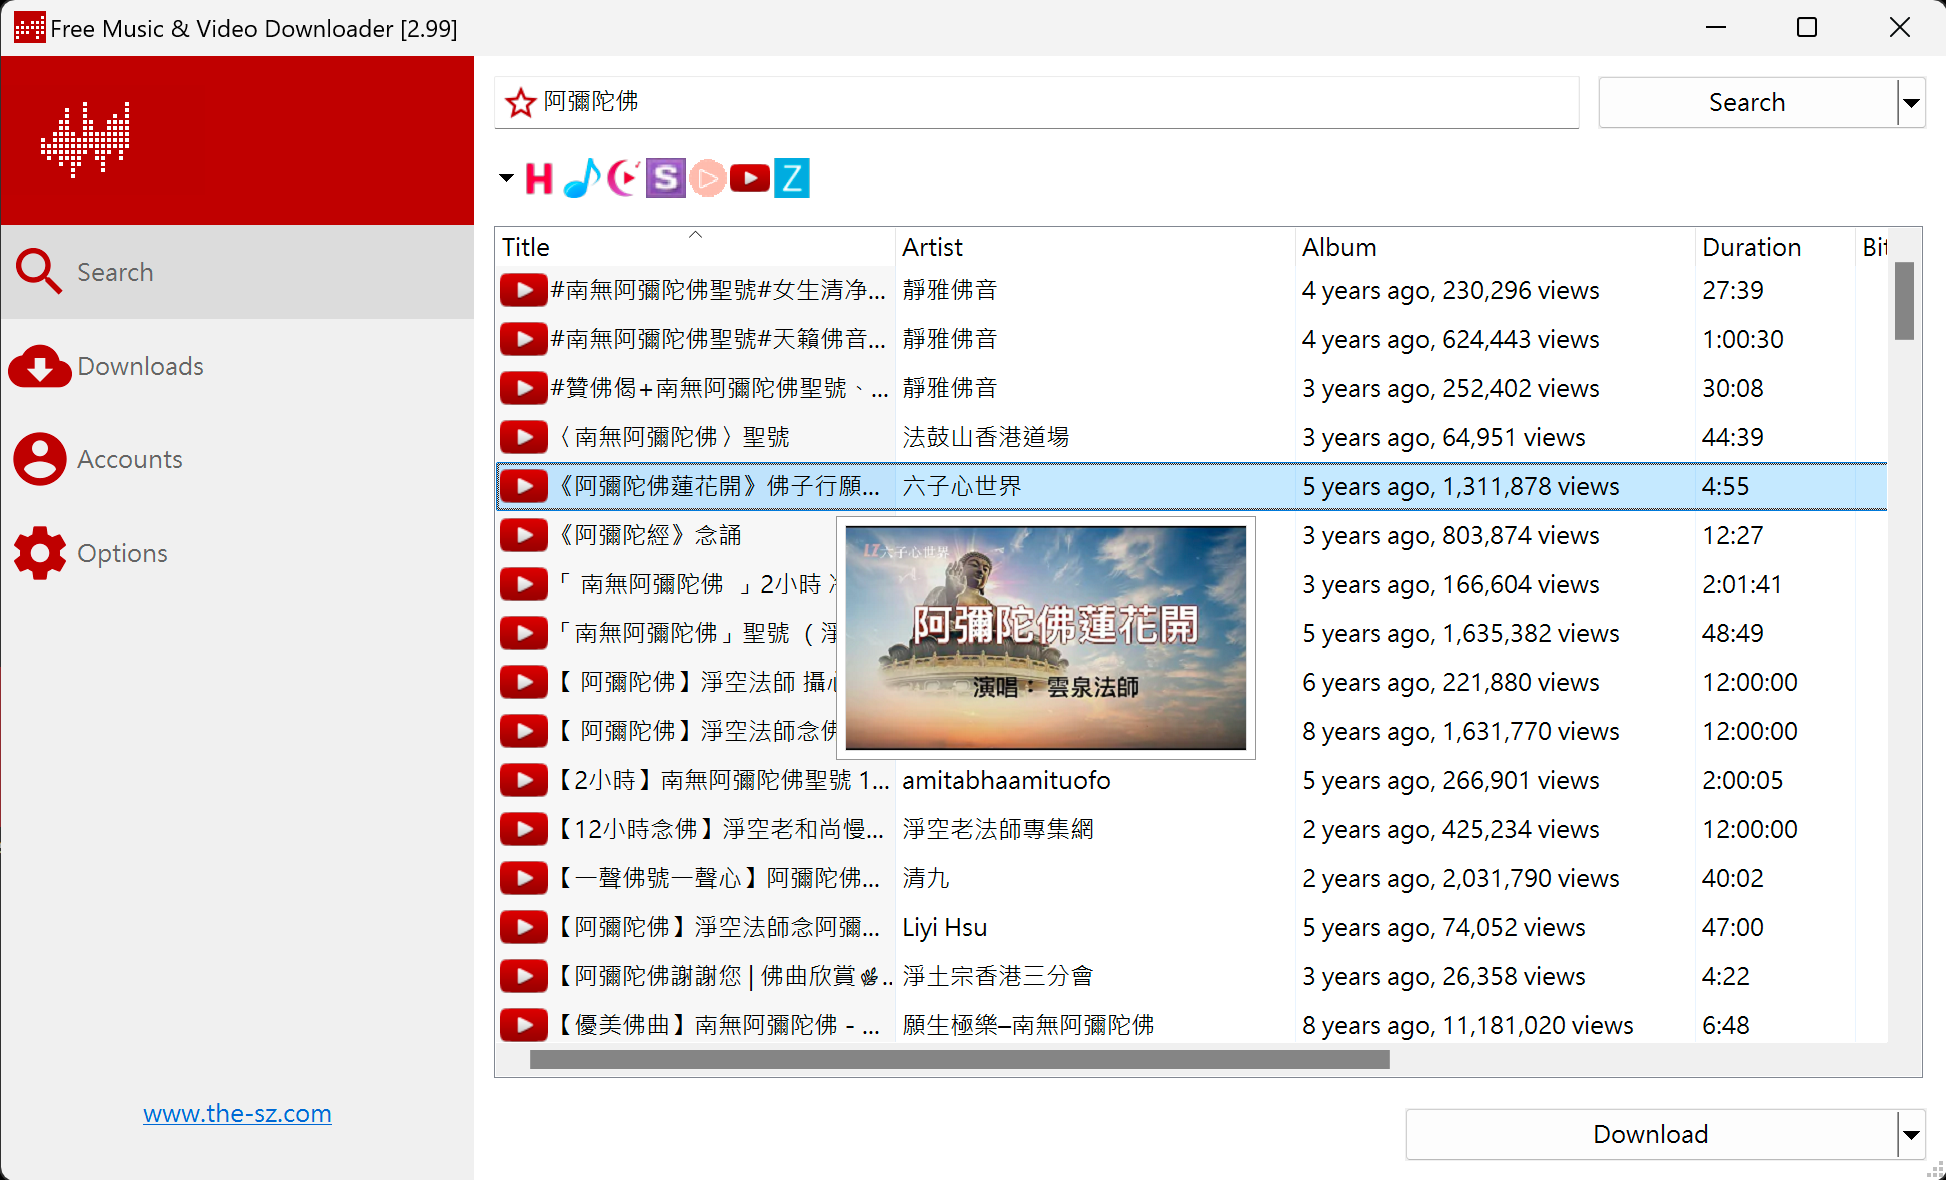1946x1180 pixels.
Task: Click YouTube icon of row lasting 2:01:41
Action: [x=524, y=584]
